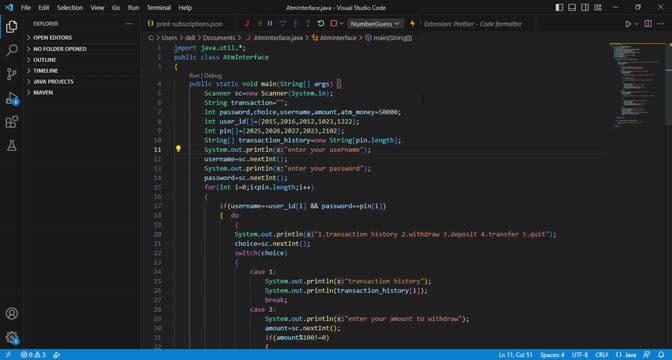672x360 pixels.
Task: Open the Go menu
Action: (116, 8)
